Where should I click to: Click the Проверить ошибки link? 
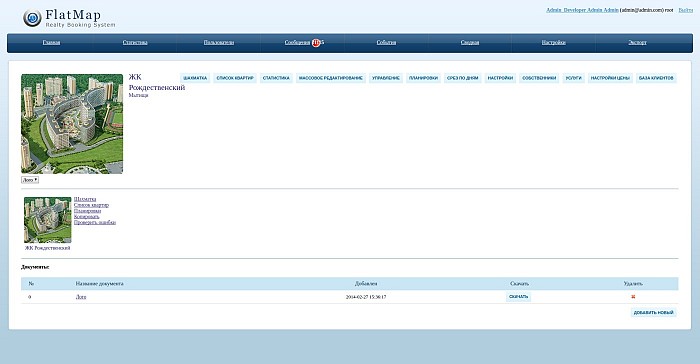tap(95, 222)
